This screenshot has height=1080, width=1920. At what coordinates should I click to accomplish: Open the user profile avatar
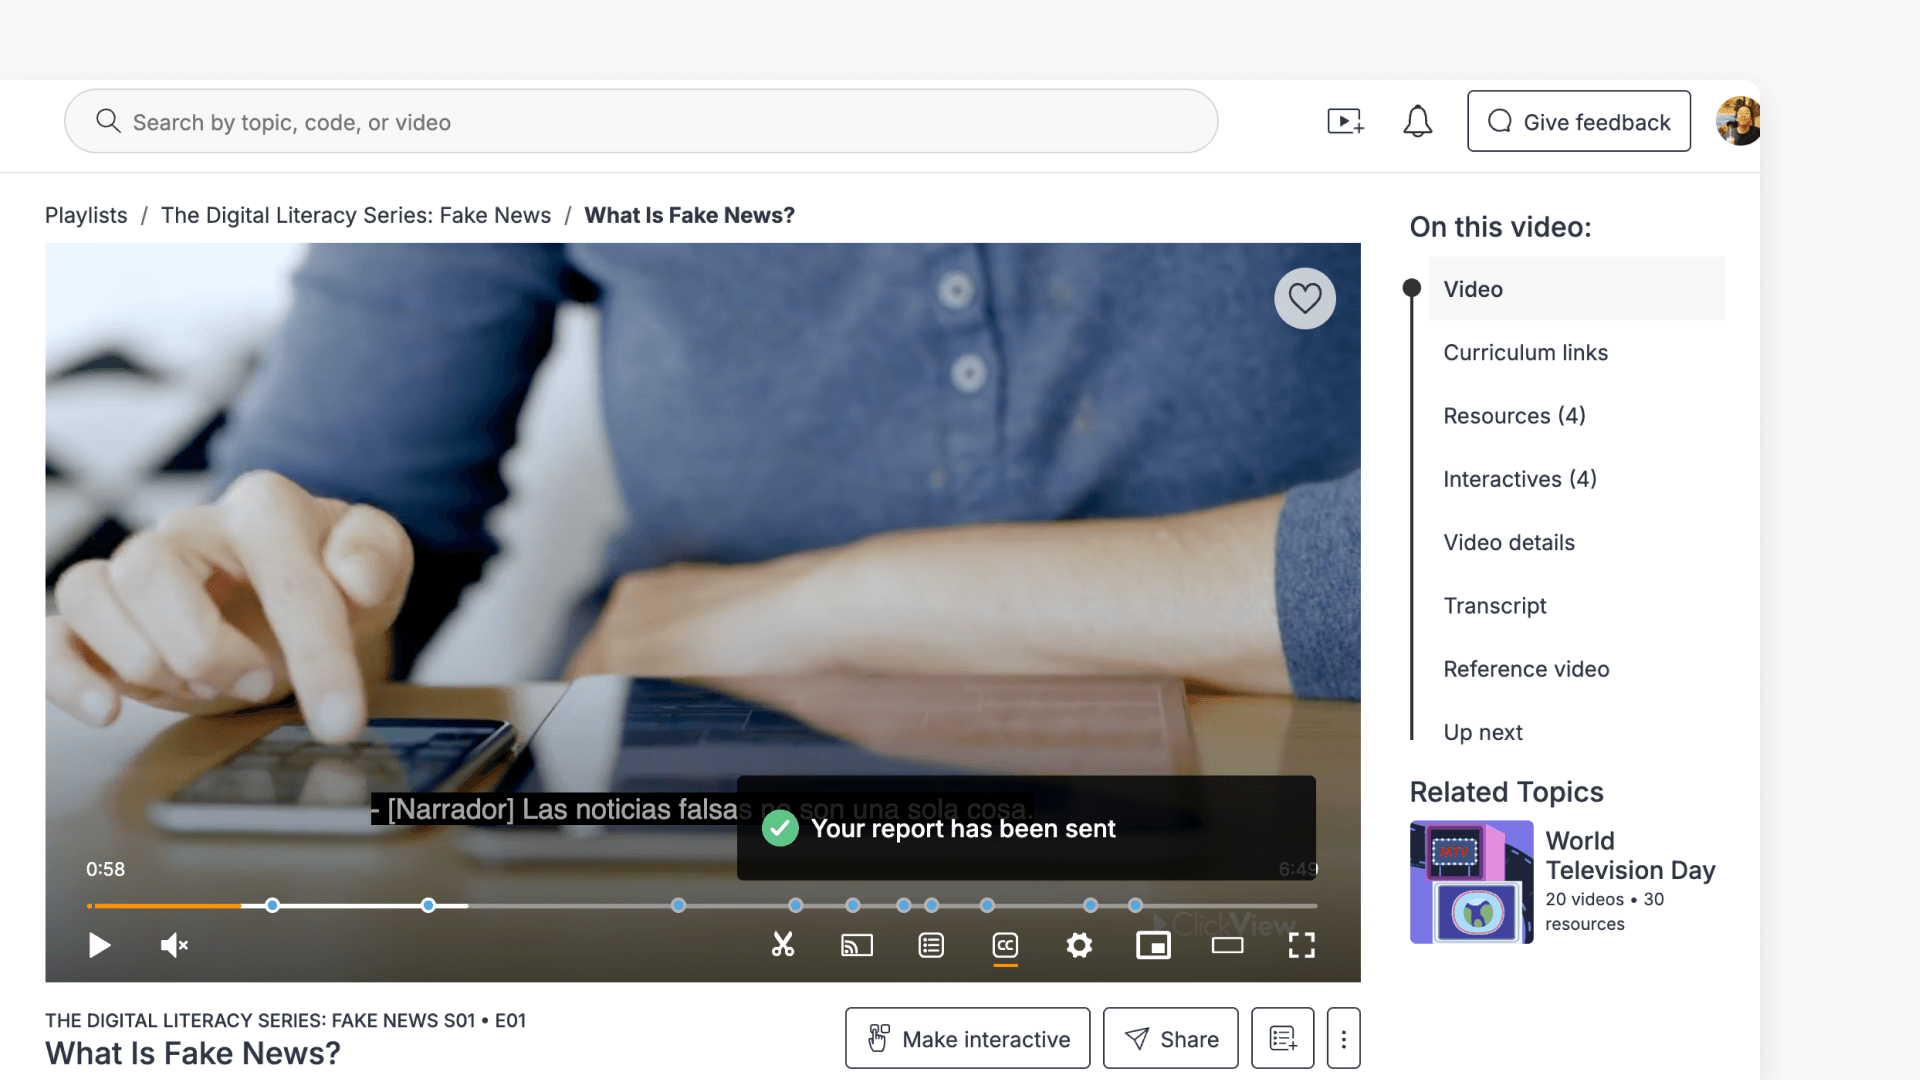coord(1739,122)
